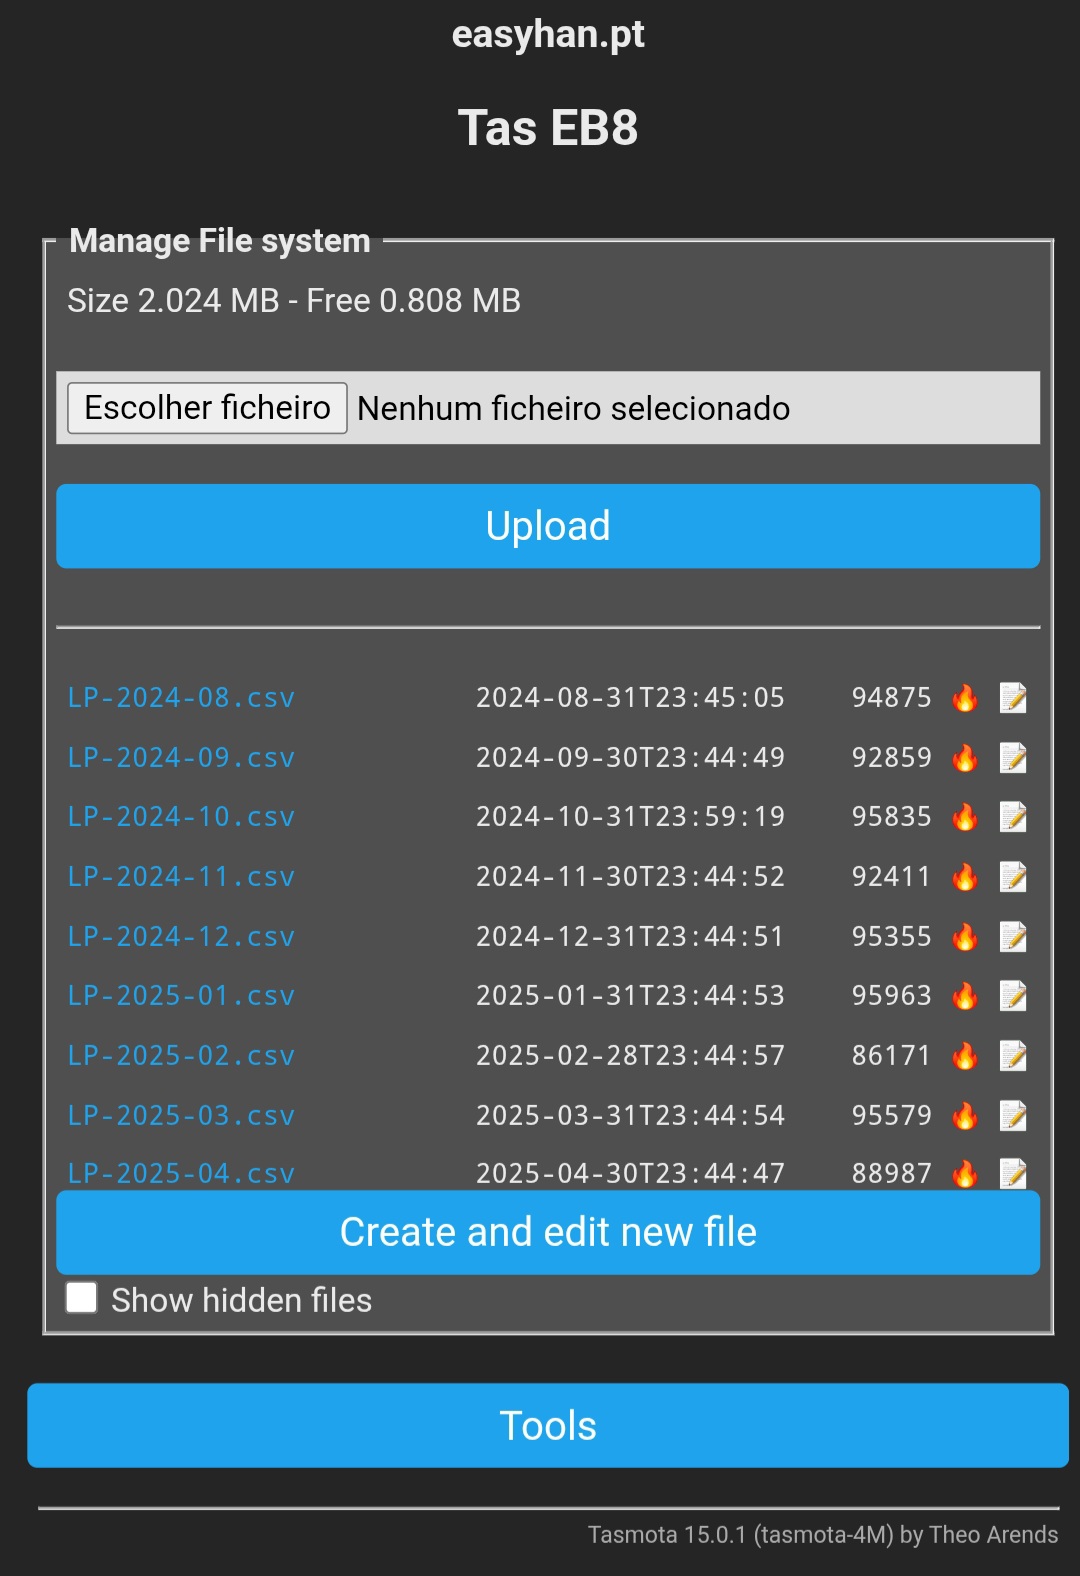Image resolution: width=1080 pixels, height=1576 pixels.
Task: Edit LP-2024-09.csv with its notepad icon
Action: (1013, 758)
